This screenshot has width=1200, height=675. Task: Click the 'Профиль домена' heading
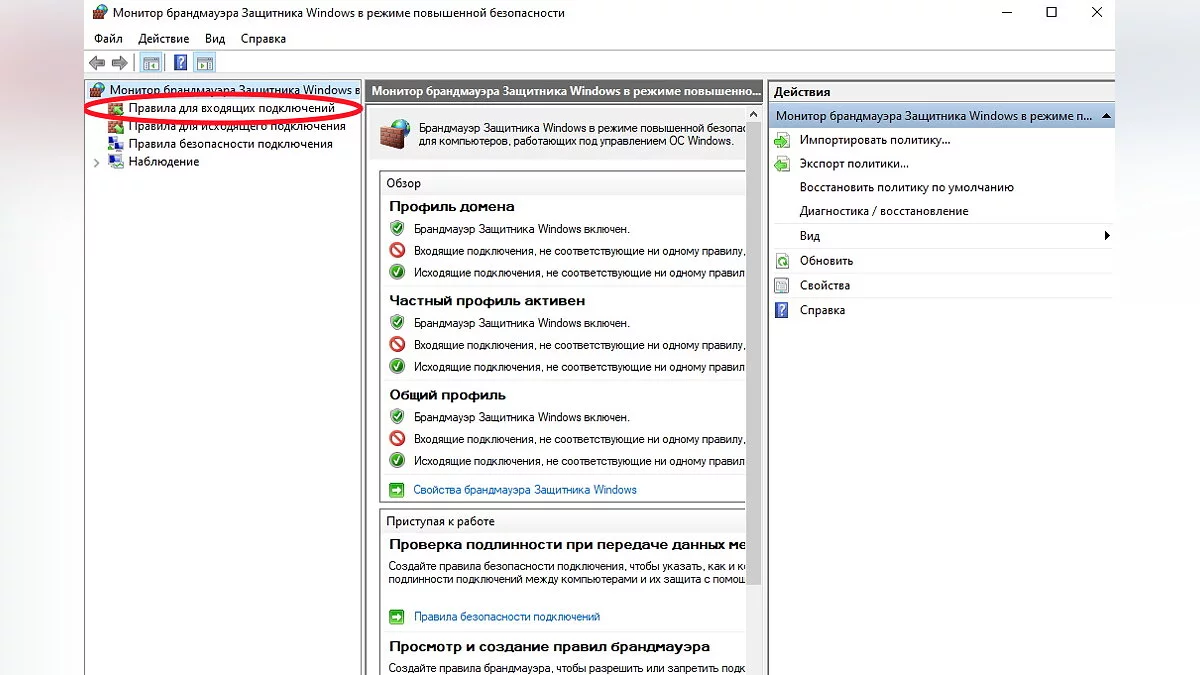(x=452, y=206)
